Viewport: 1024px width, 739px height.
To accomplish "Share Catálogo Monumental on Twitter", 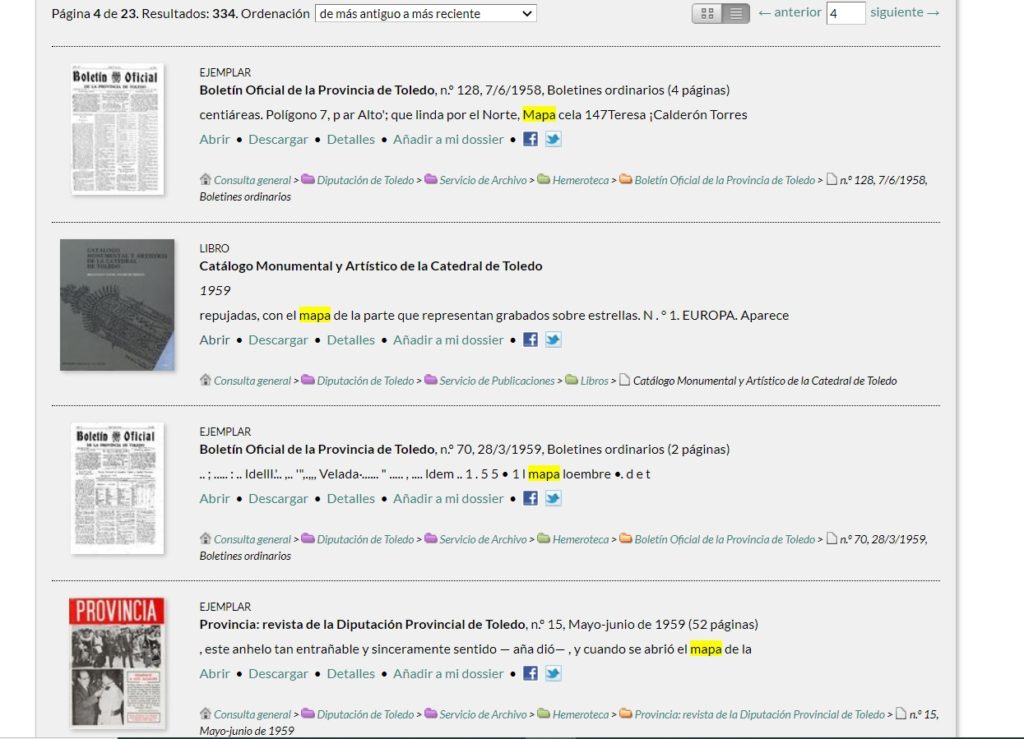I will (x=553, y=339).
